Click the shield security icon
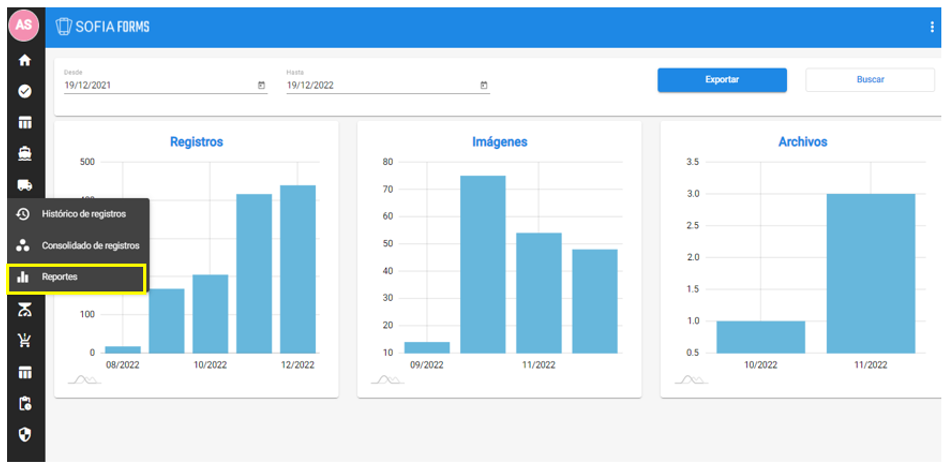 tap(24, 435)
